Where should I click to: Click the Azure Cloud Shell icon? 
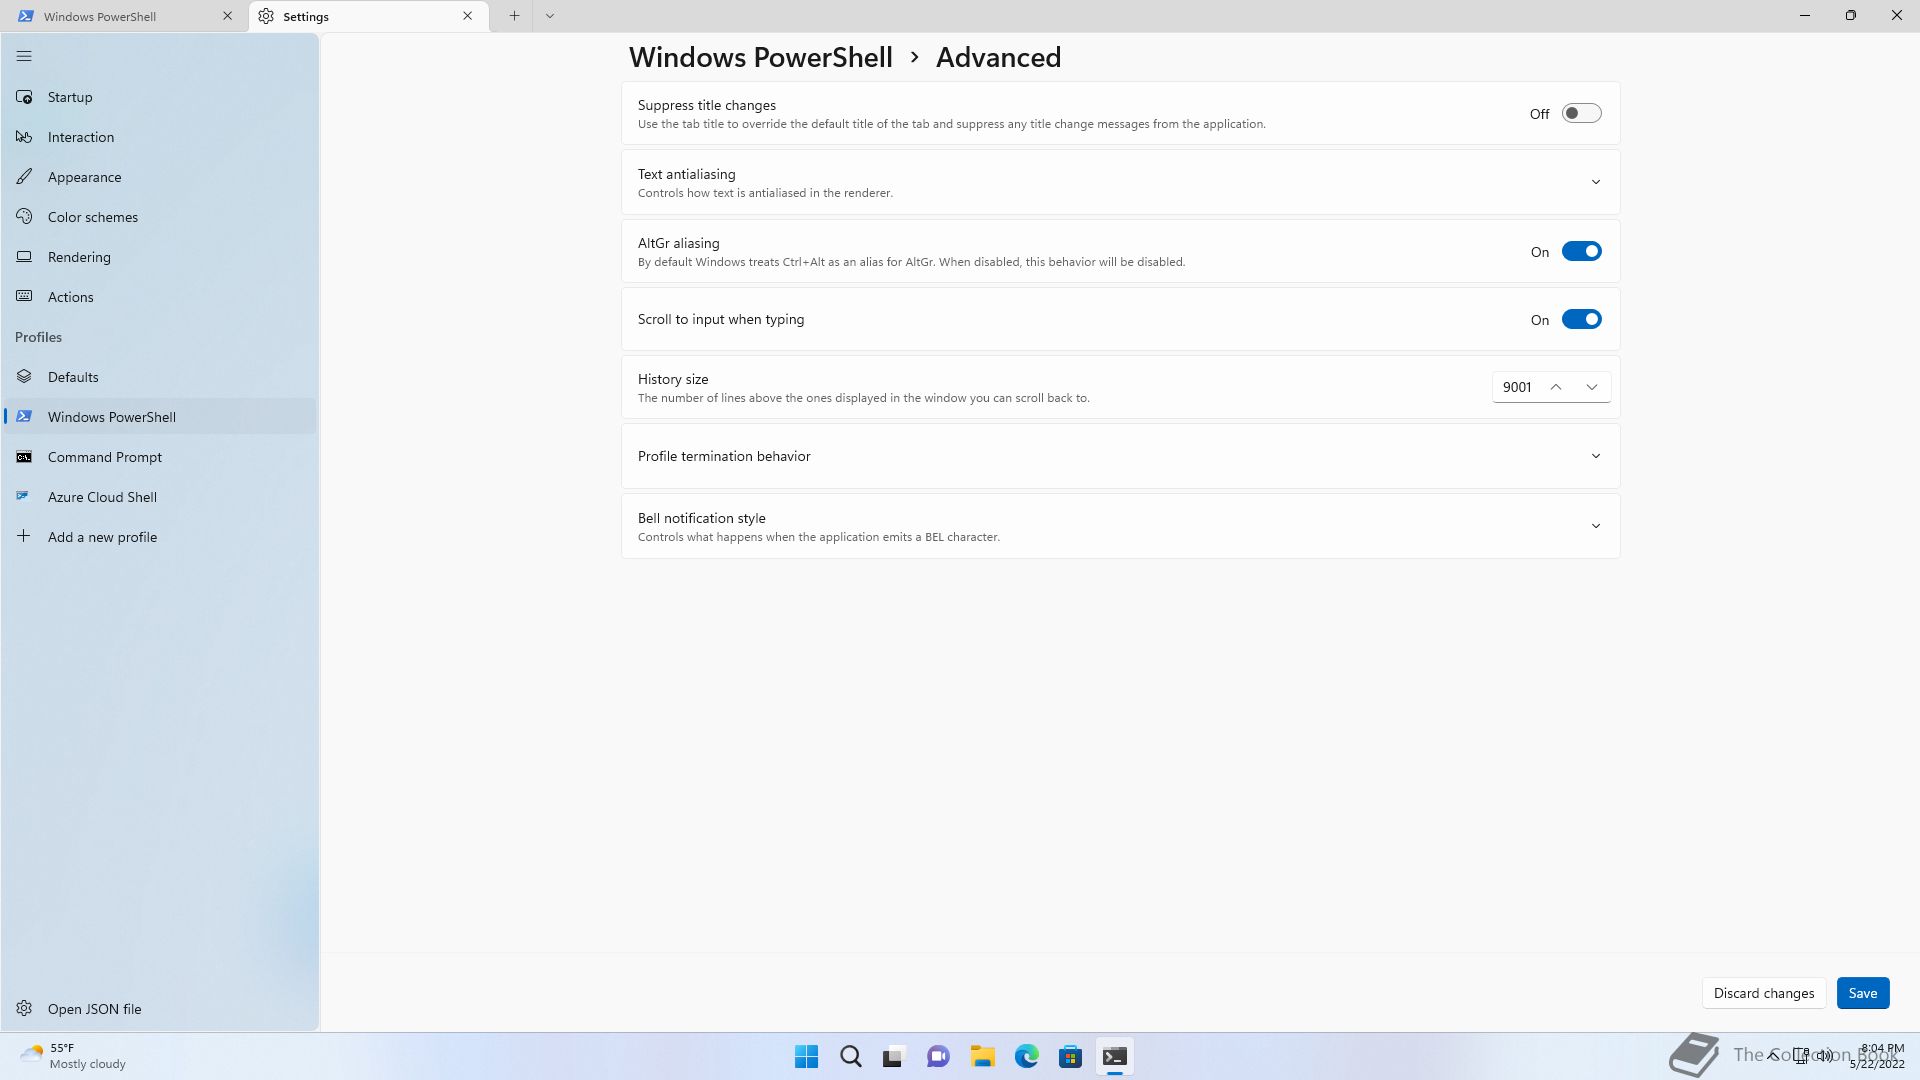[24, 497]
